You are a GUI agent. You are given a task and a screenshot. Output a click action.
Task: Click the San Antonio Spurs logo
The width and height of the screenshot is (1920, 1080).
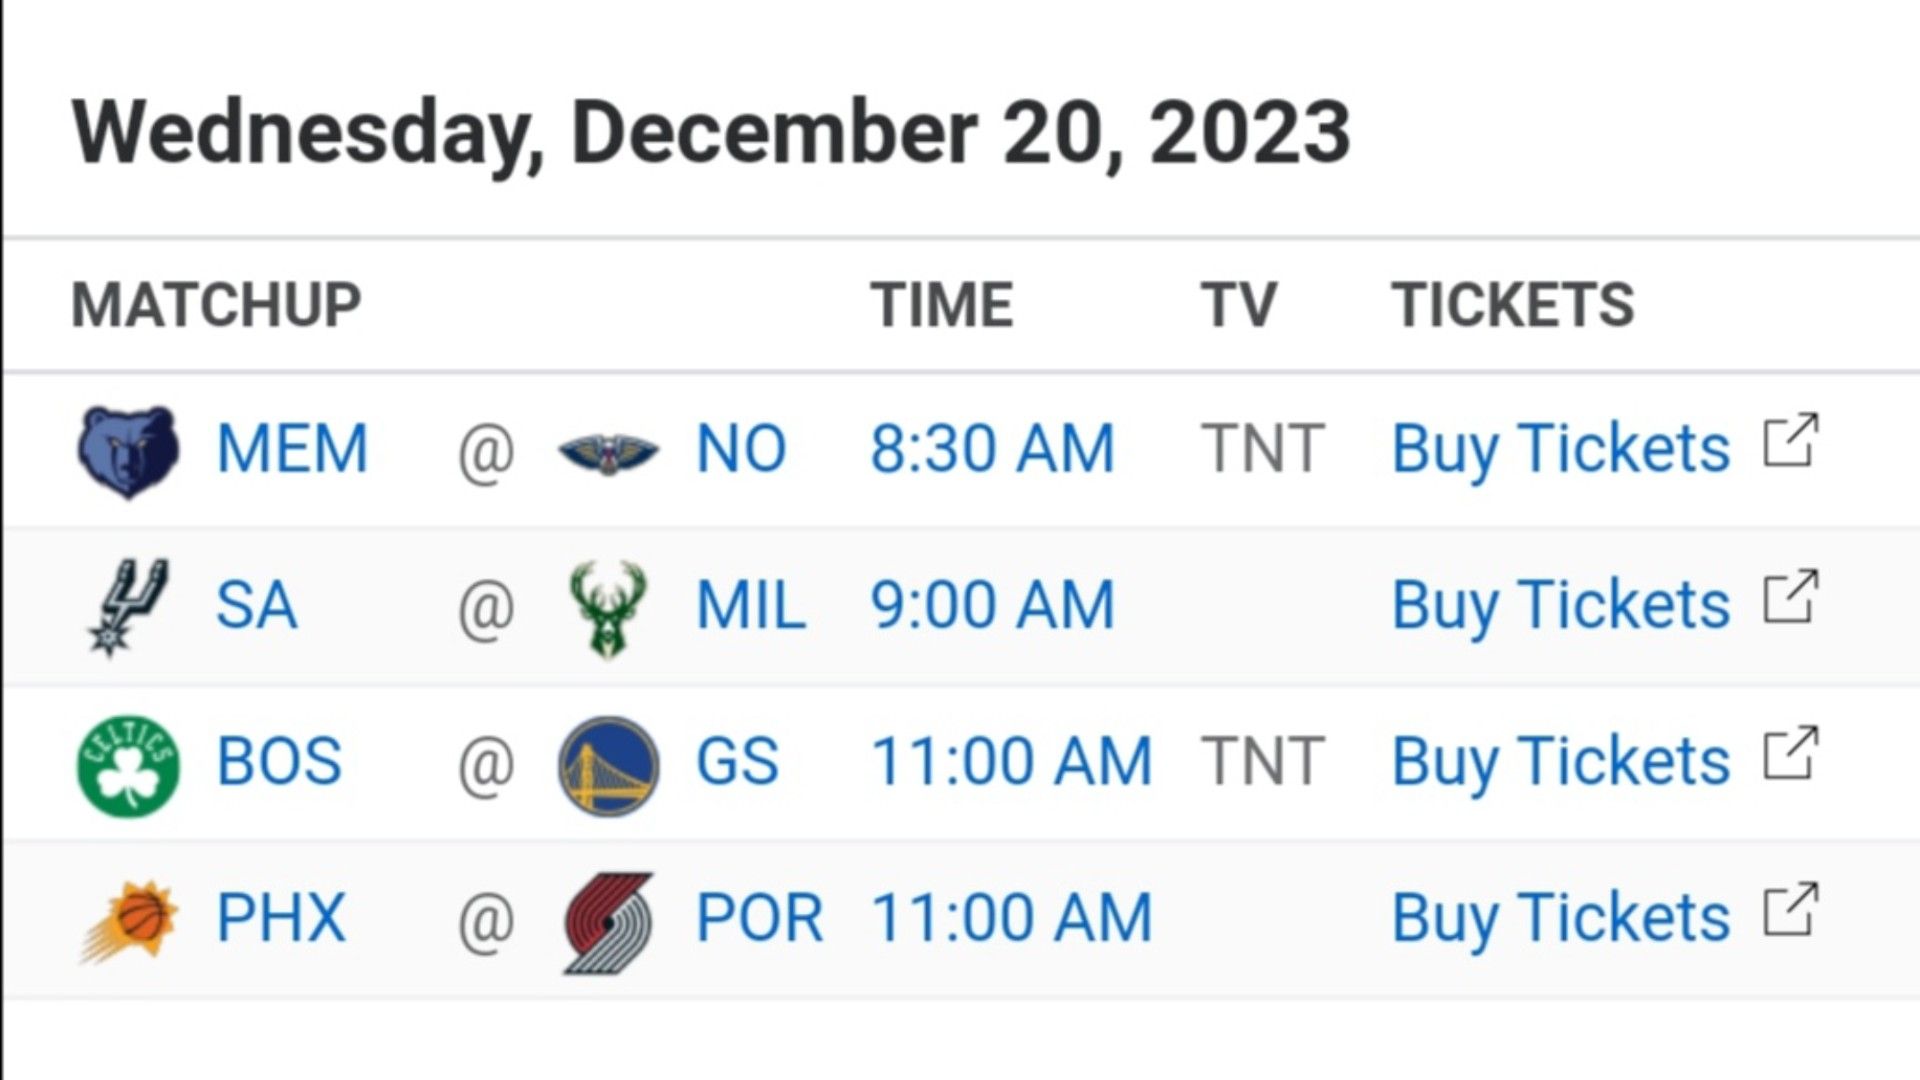[x=128, y=607]
